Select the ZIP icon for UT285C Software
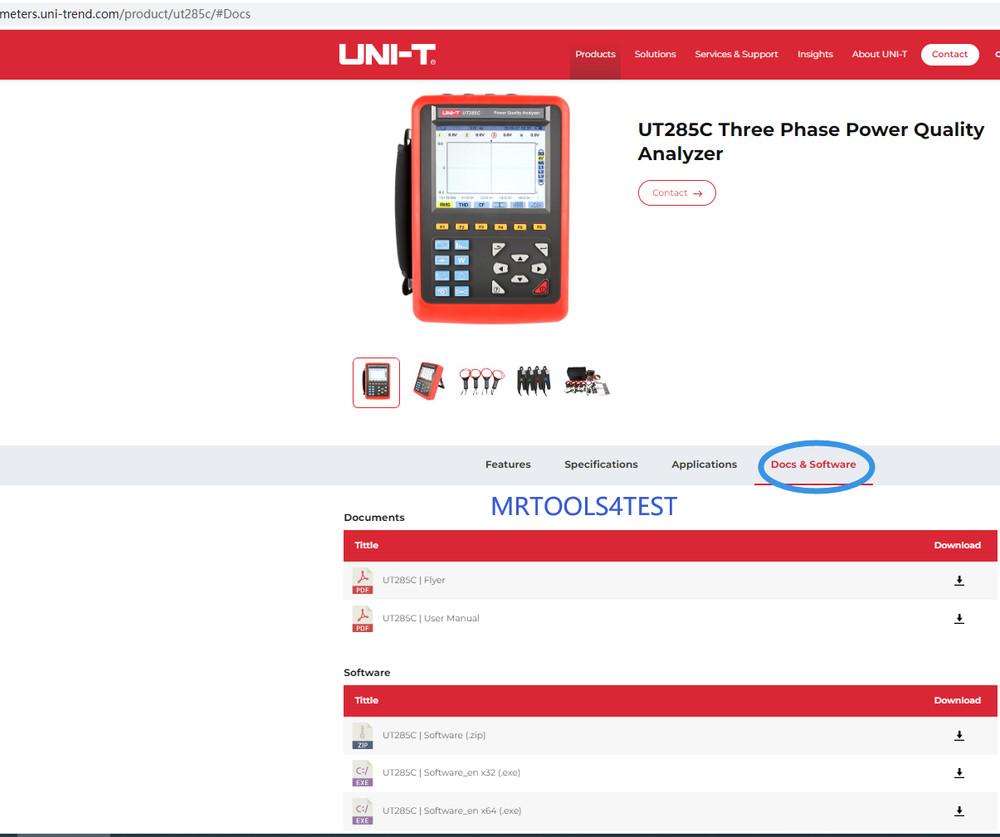 pos(361,735)
